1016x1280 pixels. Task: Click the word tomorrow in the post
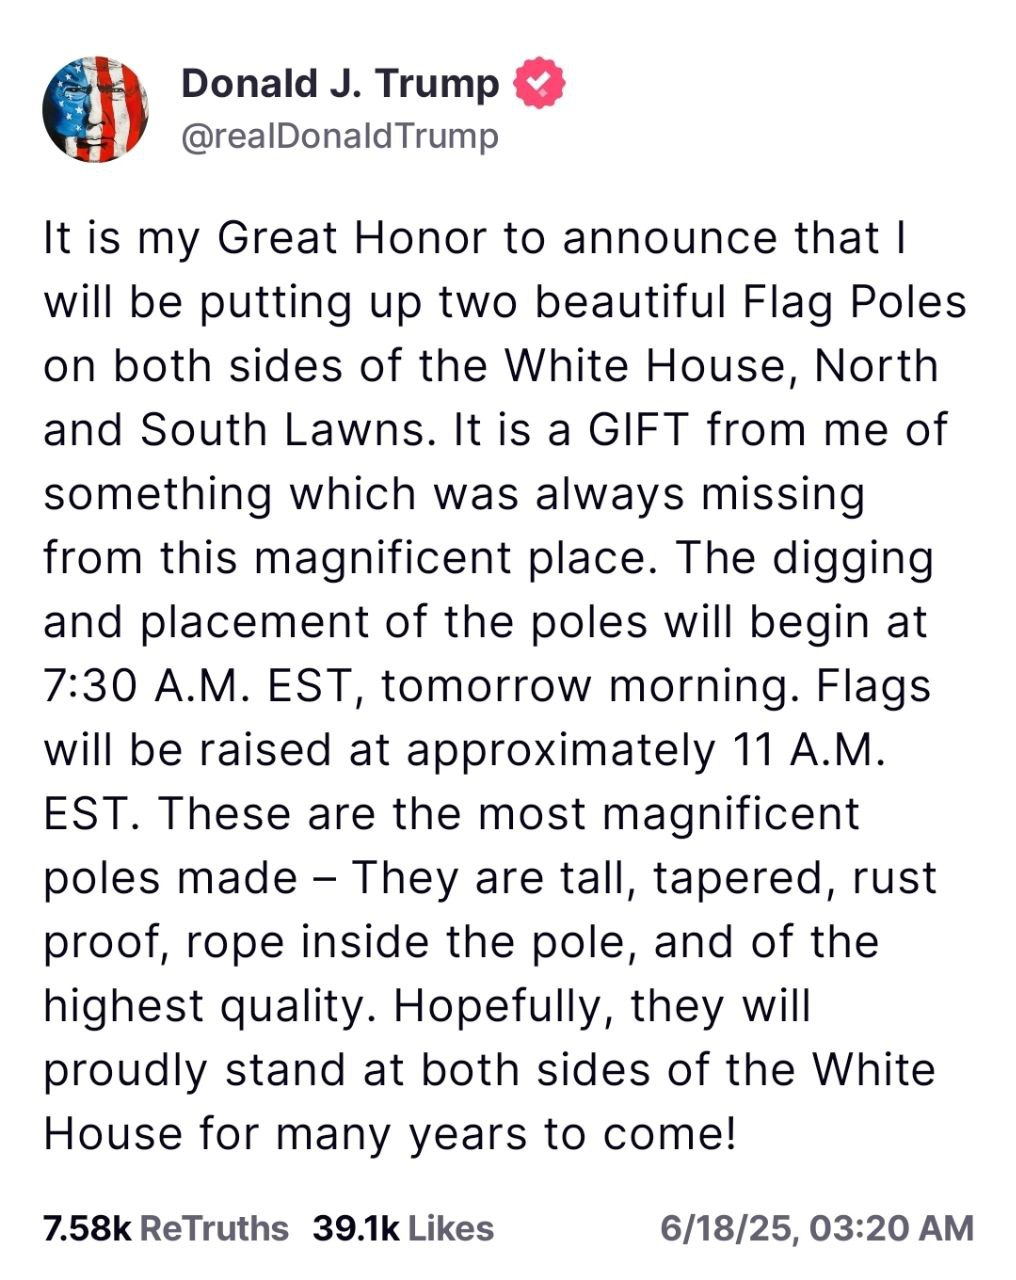[x=487, y=686]
